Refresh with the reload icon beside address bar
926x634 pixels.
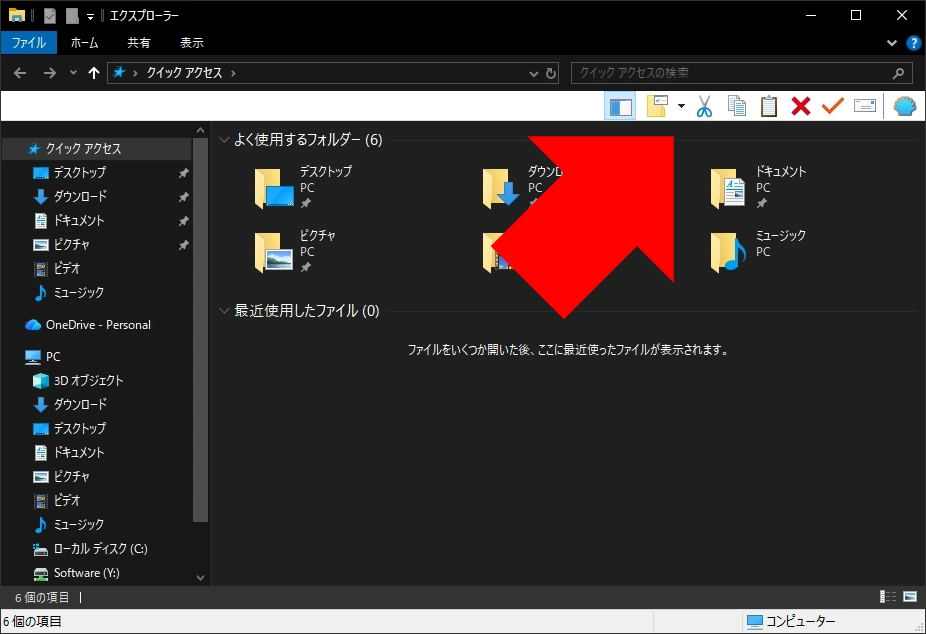[553, 72]
